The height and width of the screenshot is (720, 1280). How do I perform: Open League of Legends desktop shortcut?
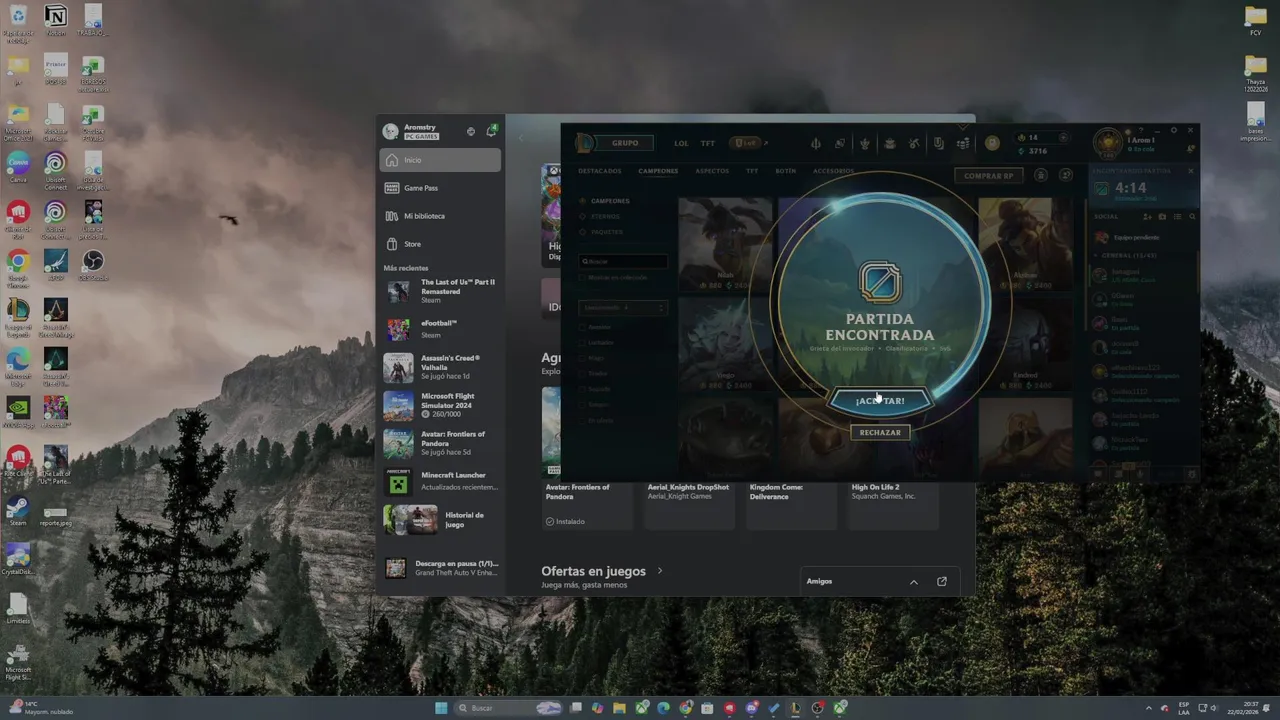pyautogui.click(x=18, y=315)
